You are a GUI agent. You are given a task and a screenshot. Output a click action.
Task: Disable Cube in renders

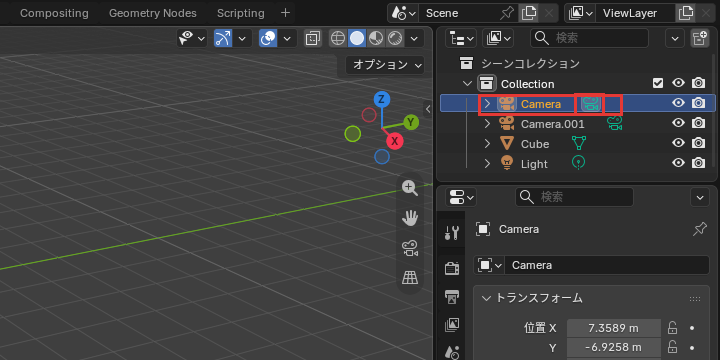[698, 143]
